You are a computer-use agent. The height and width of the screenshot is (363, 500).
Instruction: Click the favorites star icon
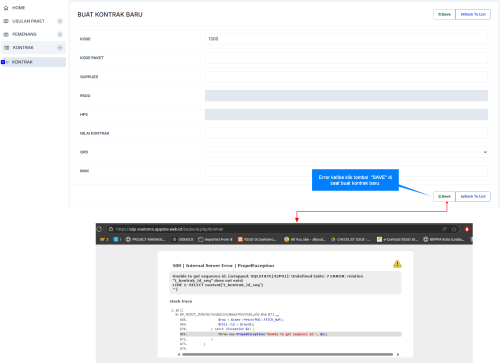454,229
